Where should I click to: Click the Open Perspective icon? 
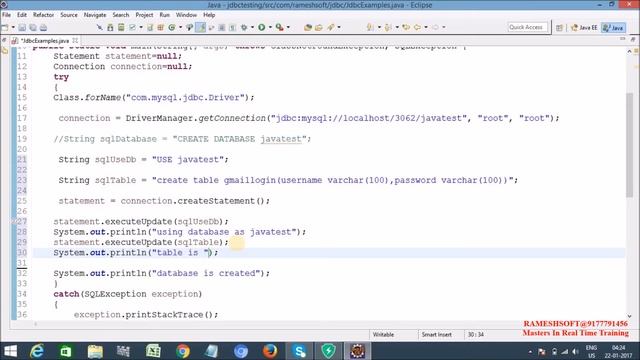point(559,27)
